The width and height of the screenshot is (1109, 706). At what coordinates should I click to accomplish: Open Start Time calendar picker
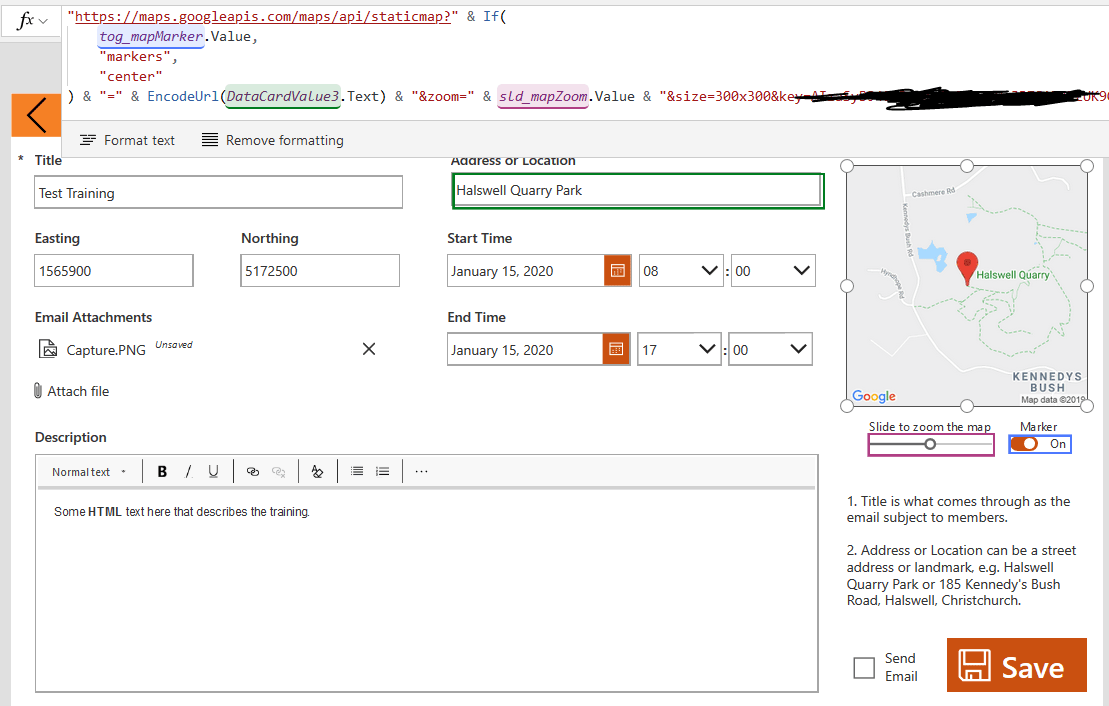pos(617,271)
